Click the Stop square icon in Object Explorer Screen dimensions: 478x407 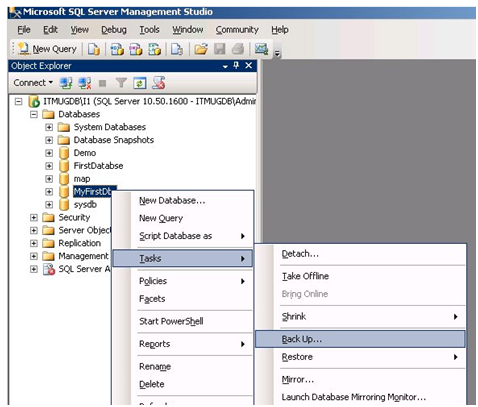point(103,83)
